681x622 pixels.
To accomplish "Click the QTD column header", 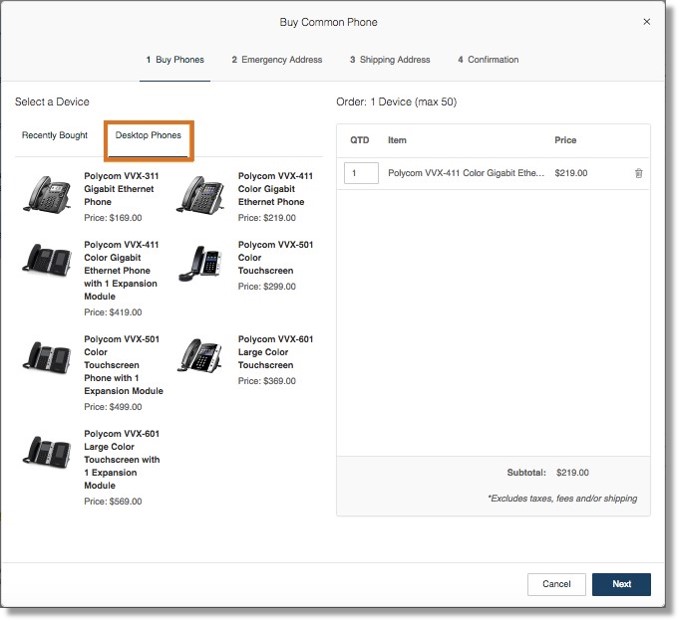I will click(360, 140).
